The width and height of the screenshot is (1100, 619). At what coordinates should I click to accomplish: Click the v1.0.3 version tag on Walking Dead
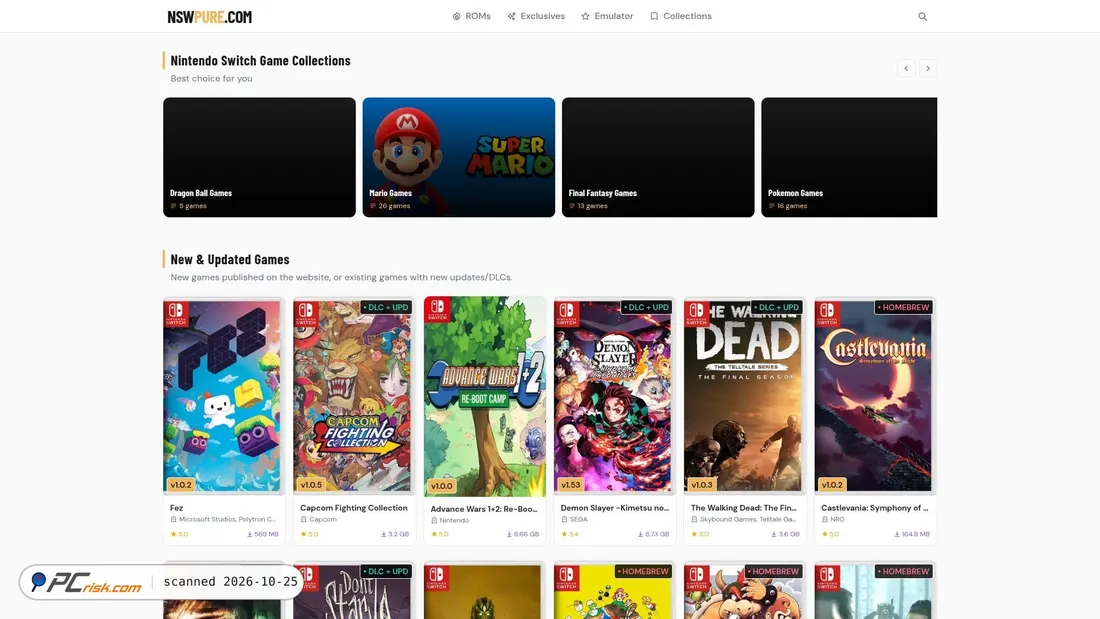tap(702, 485)
